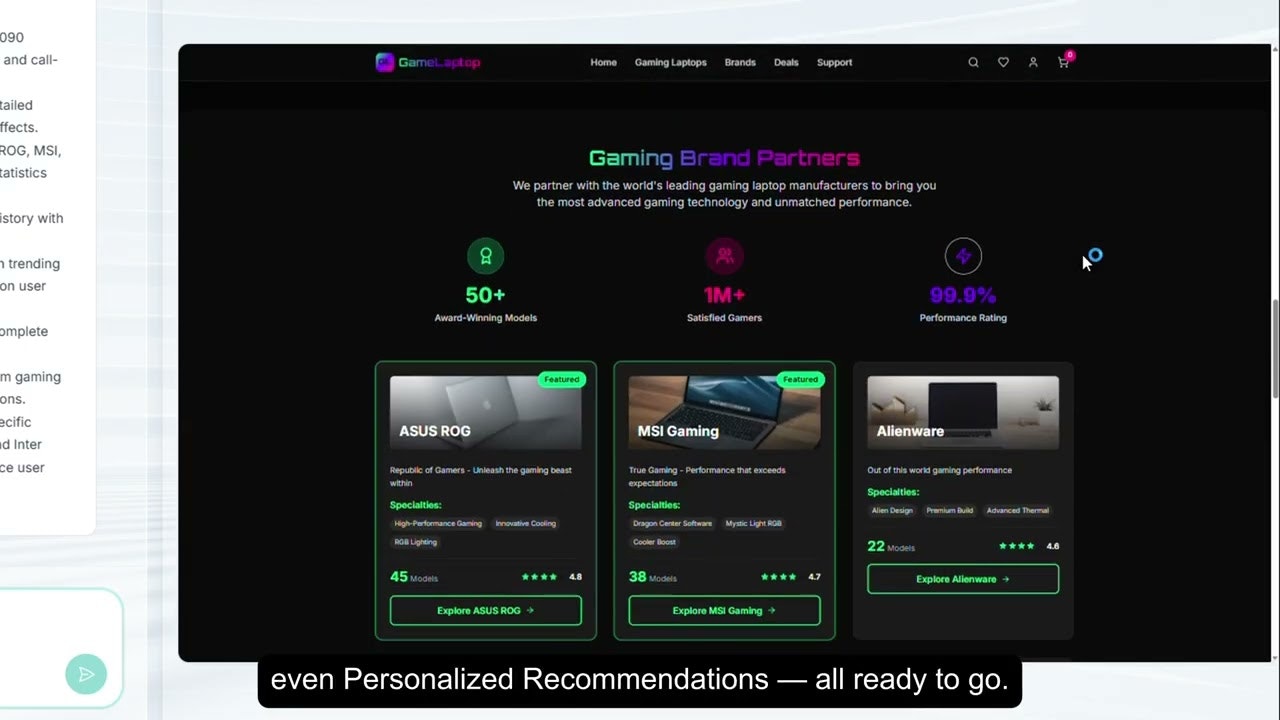
Task: Click 38 Models count text
Action: [x=653, y=577]
